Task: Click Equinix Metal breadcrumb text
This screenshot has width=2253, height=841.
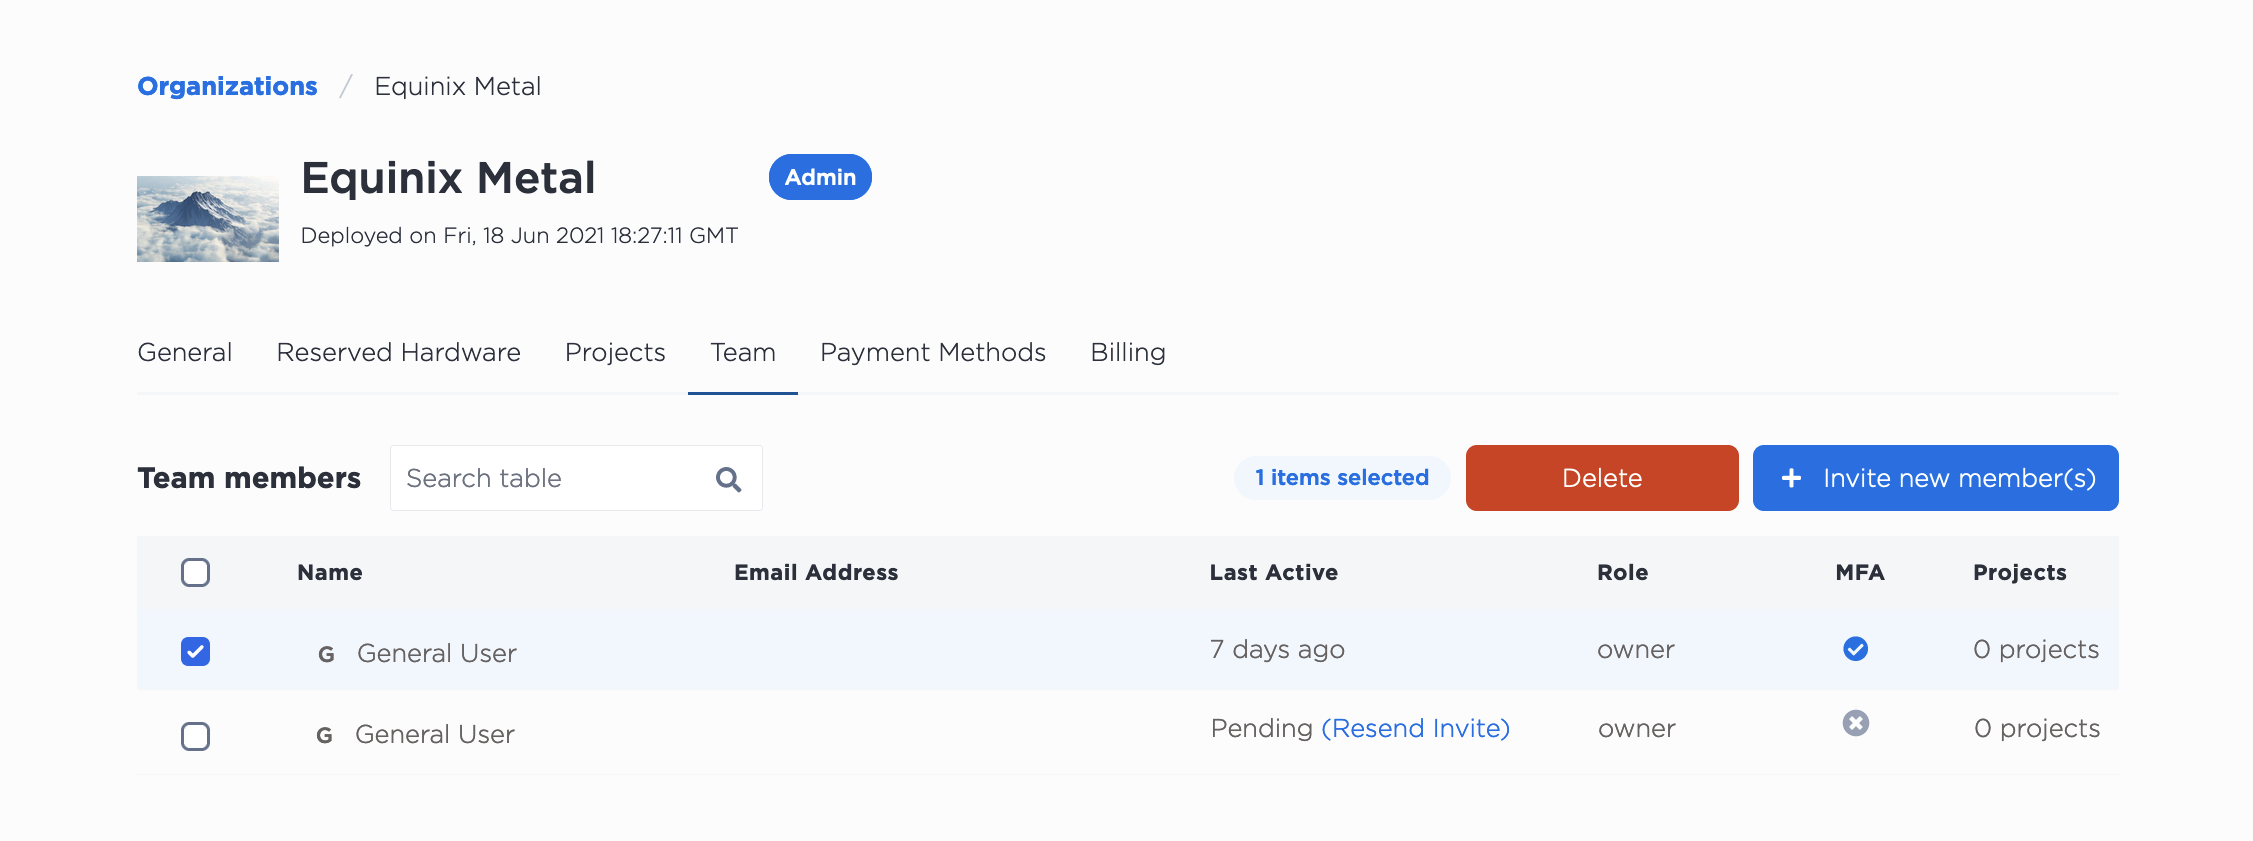Action: (x=458, y=86)
